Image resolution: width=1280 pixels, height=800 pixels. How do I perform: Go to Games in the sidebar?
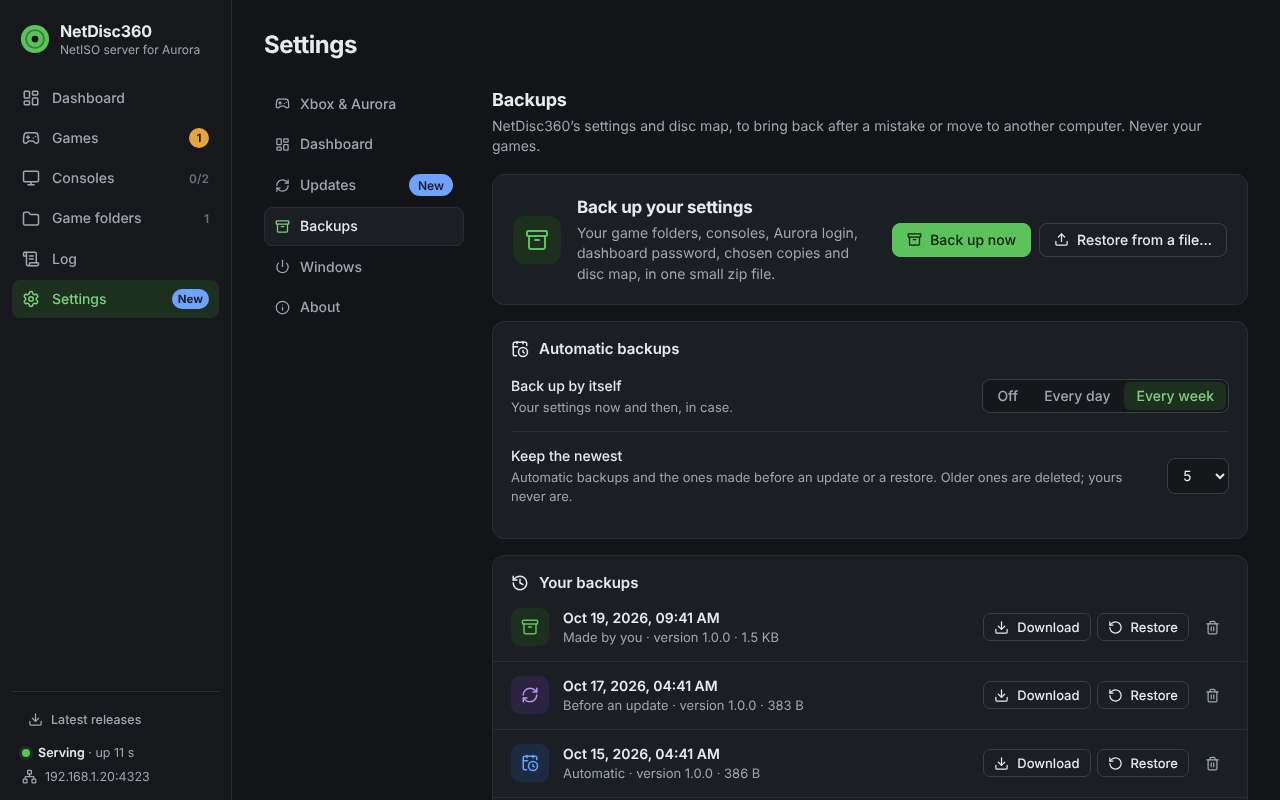pos(115,138)
